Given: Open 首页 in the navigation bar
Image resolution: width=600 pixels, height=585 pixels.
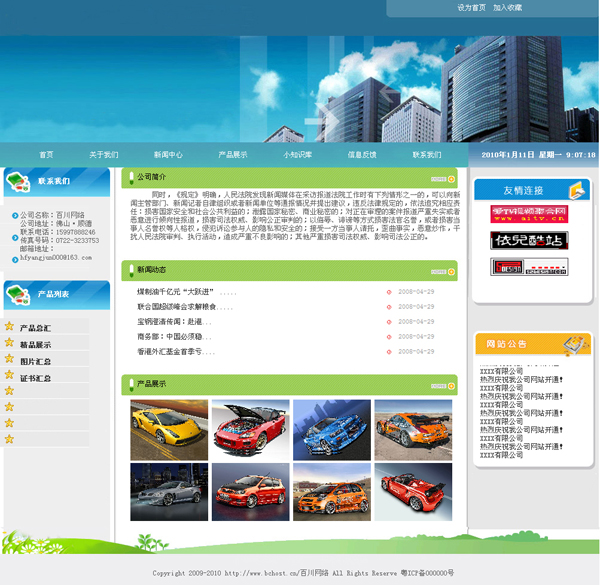Looking at the screenshot, I should pyautogui.click(x=46, y=155).
